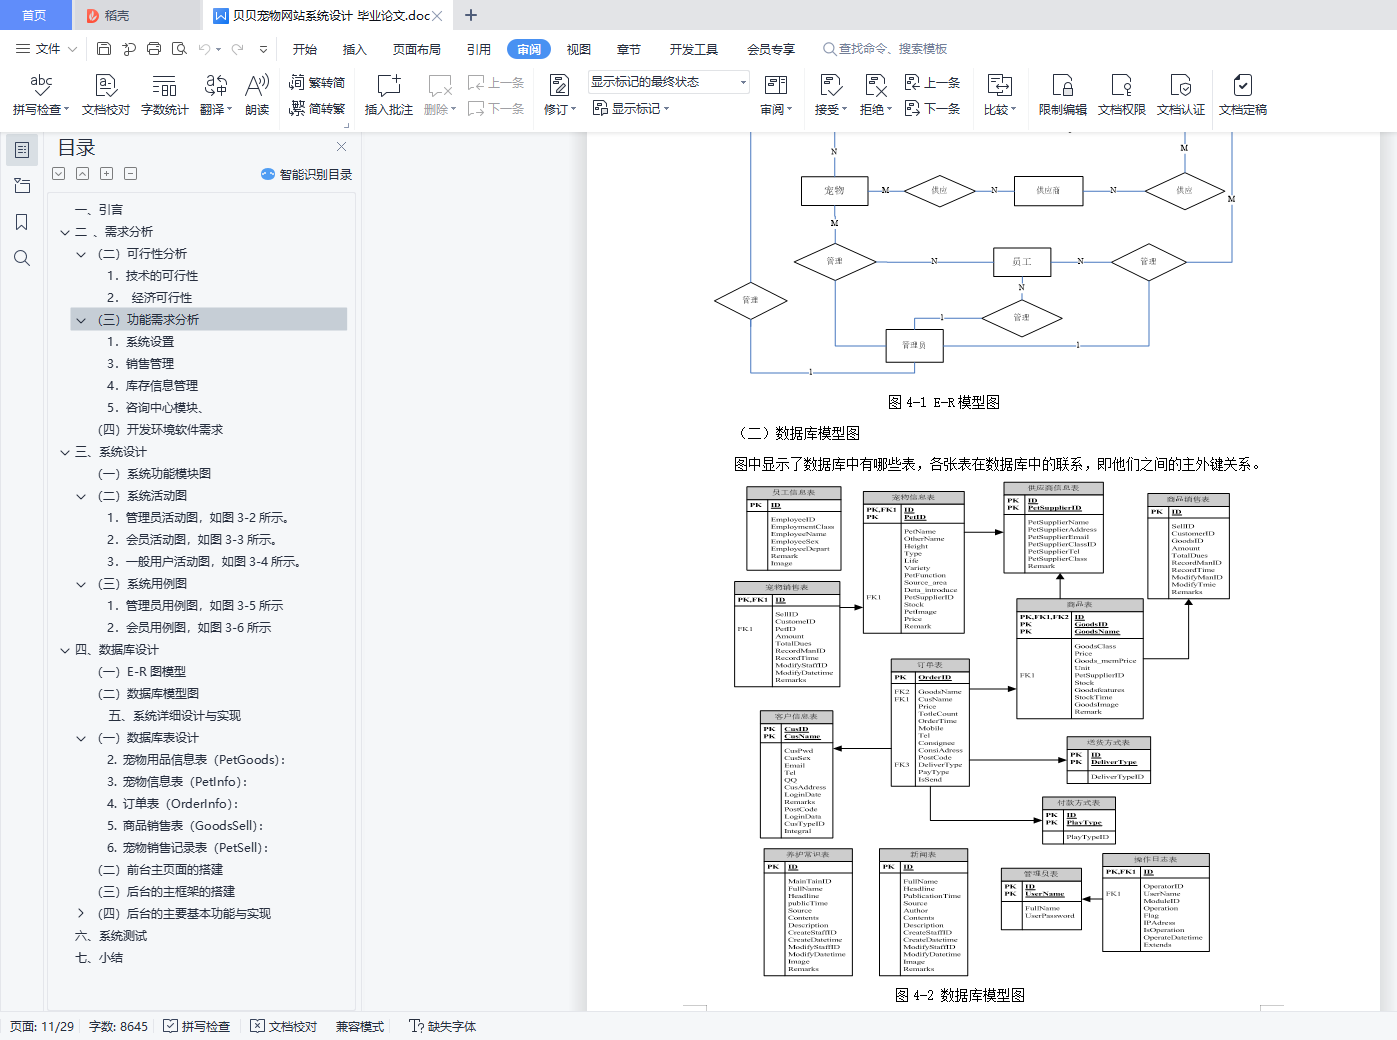Viewport: 1397px width, 1040px height.
Task: Switch to the 会员专享 ribbon tab
Action: [771, 49]
